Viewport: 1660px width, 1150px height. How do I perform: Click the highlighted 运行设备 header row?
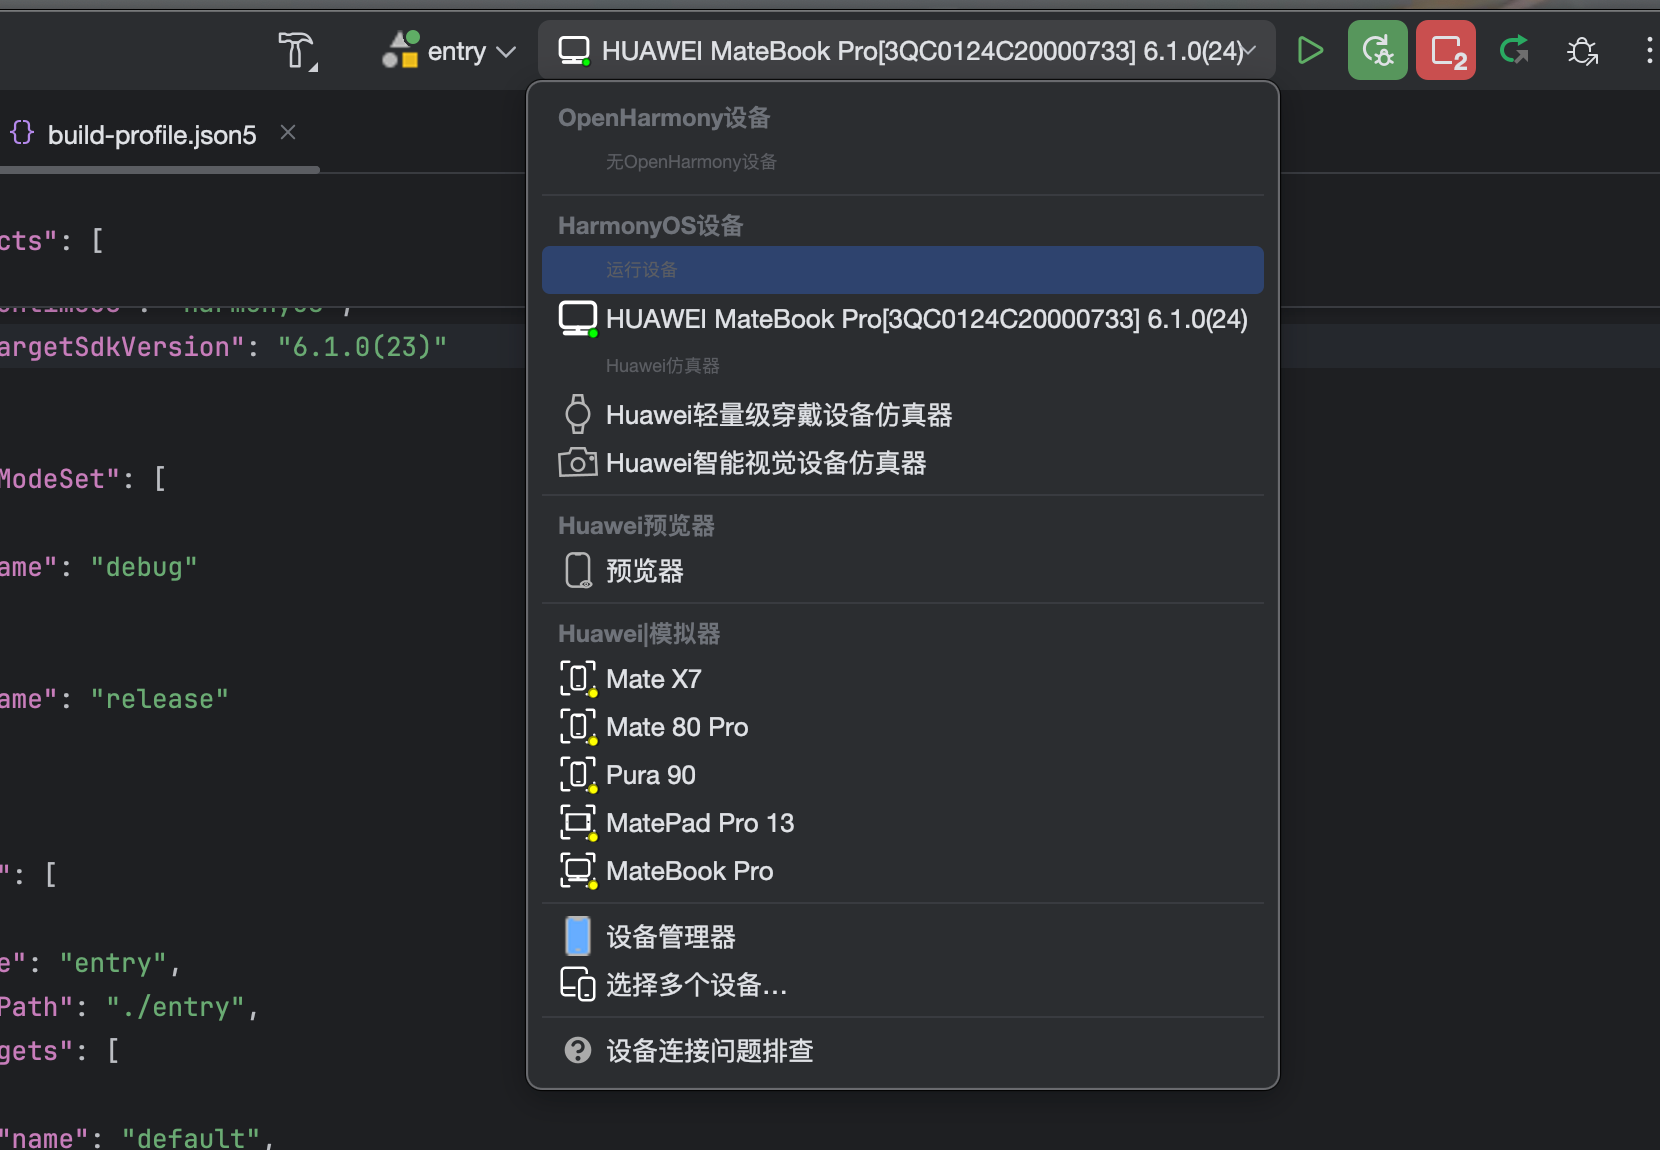pos(903,270)
